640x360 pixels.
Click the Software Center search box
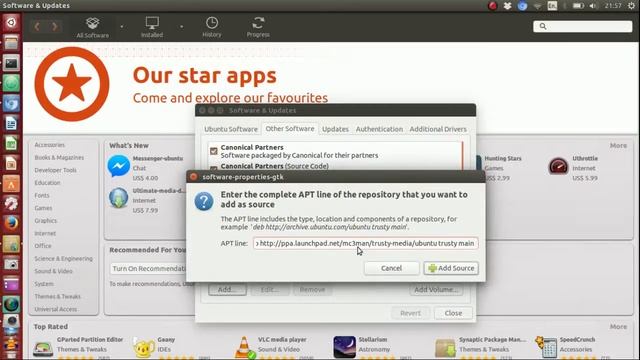coord(582,26)
